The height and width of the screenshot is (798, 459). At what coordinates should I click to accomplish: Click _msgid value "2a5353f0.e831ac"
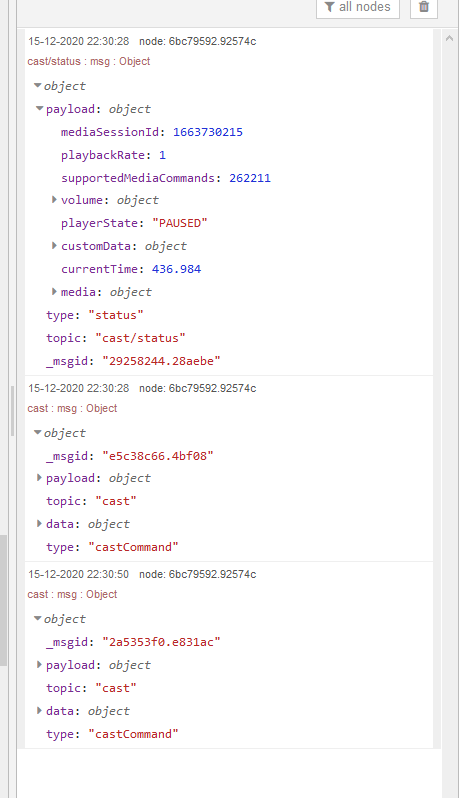tap(161, 642)
